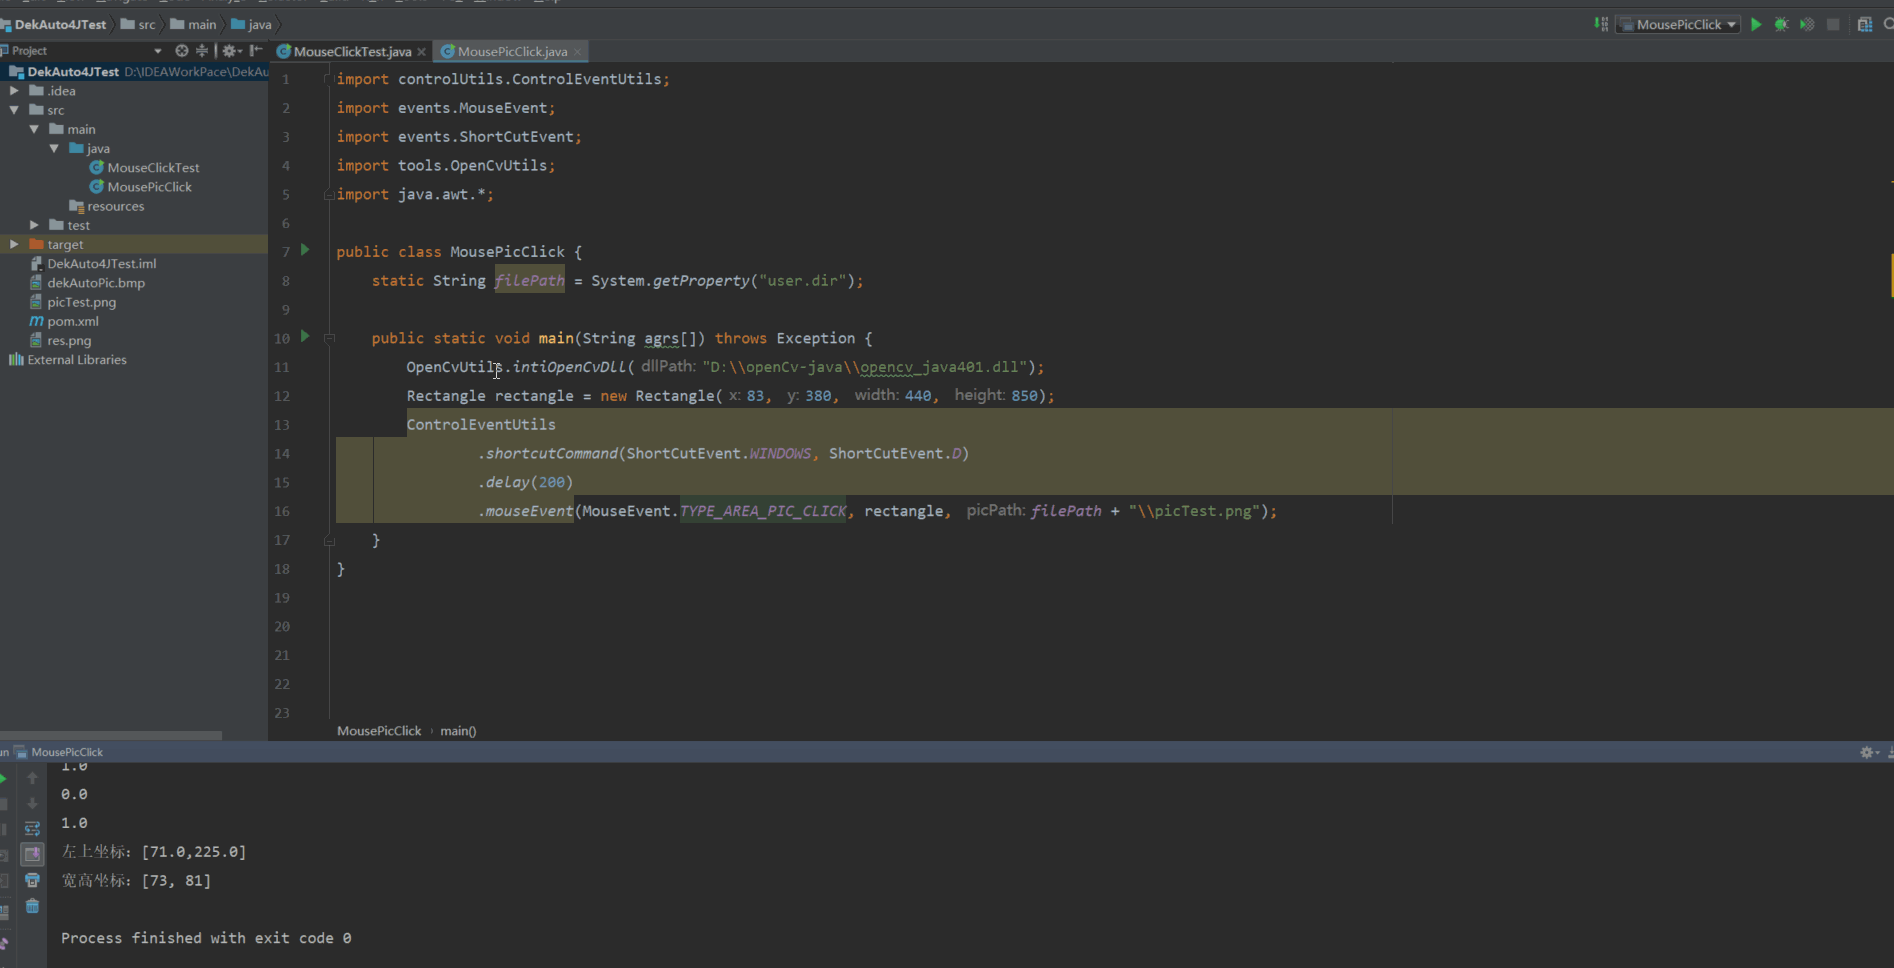This screenshot has height=968, width=1894.
Task: Run MousePicClick with coverage
Action: [x=1807, y=24]
